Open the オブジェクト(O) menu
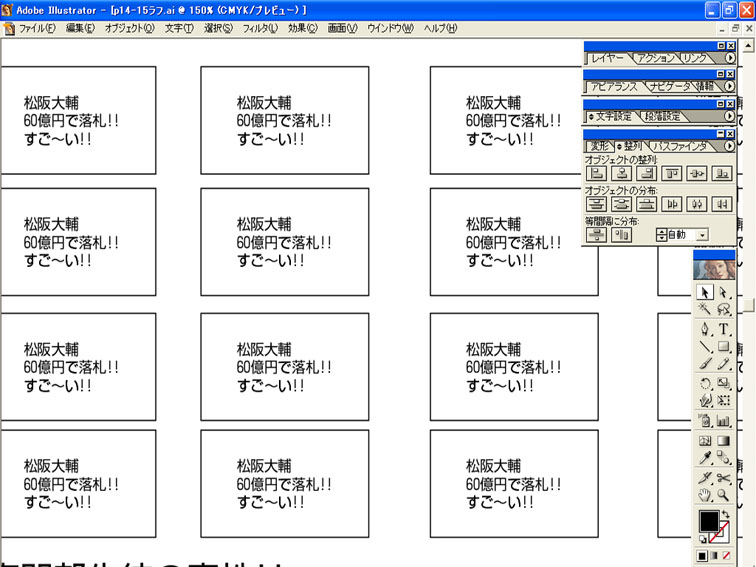This screenshot has height=567, width=756. coord(130,28)
